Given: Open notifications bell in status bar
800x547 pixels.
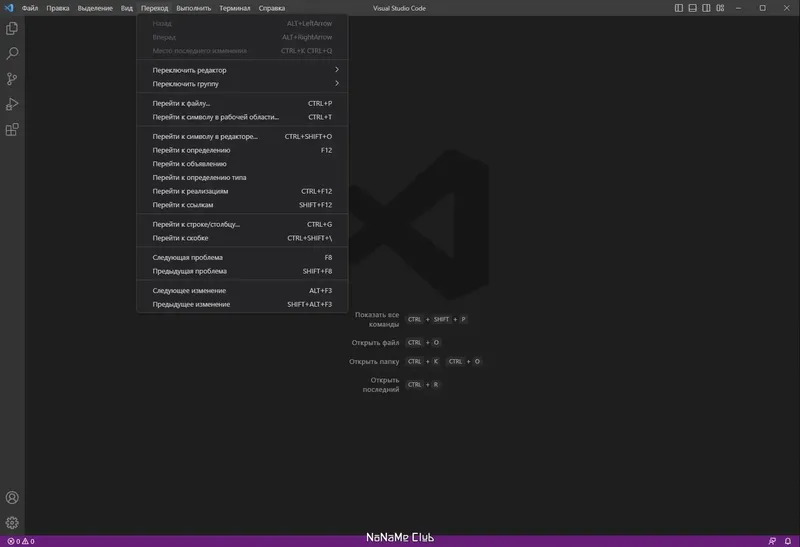Looking at the screenshot, I should click(788, 541).
